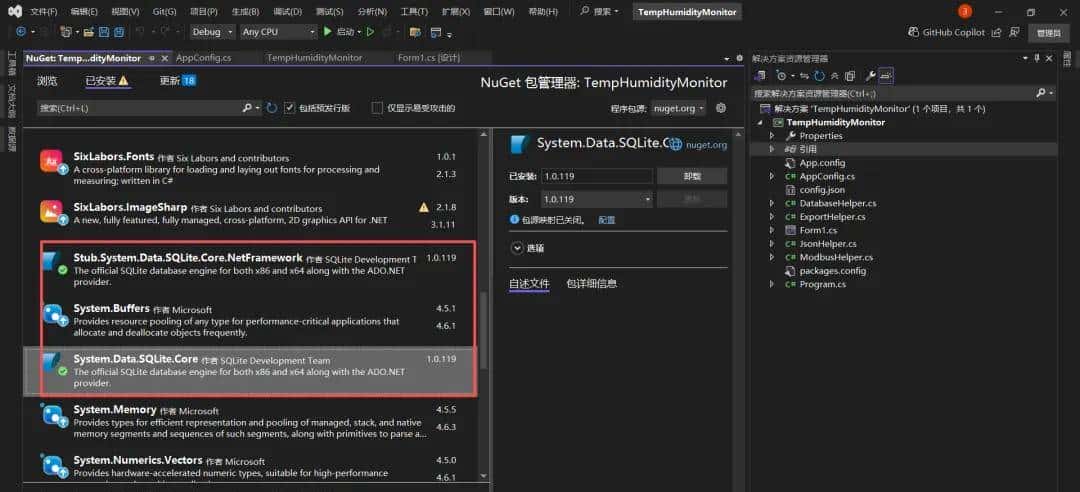Click the package list vertical scrollbar thumb
1080x492 pixels.
click(x=484, y=329)
